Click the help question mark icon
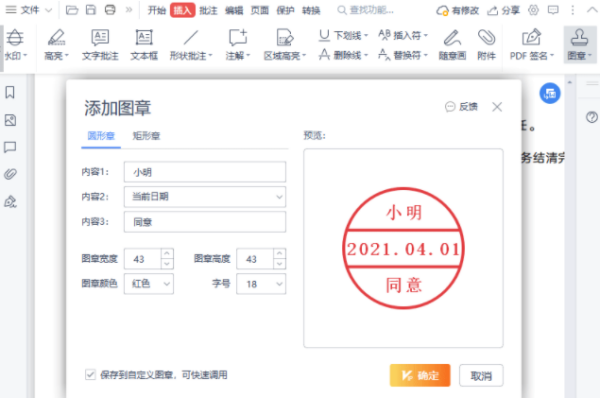The image size is (600, 398). 592,117
